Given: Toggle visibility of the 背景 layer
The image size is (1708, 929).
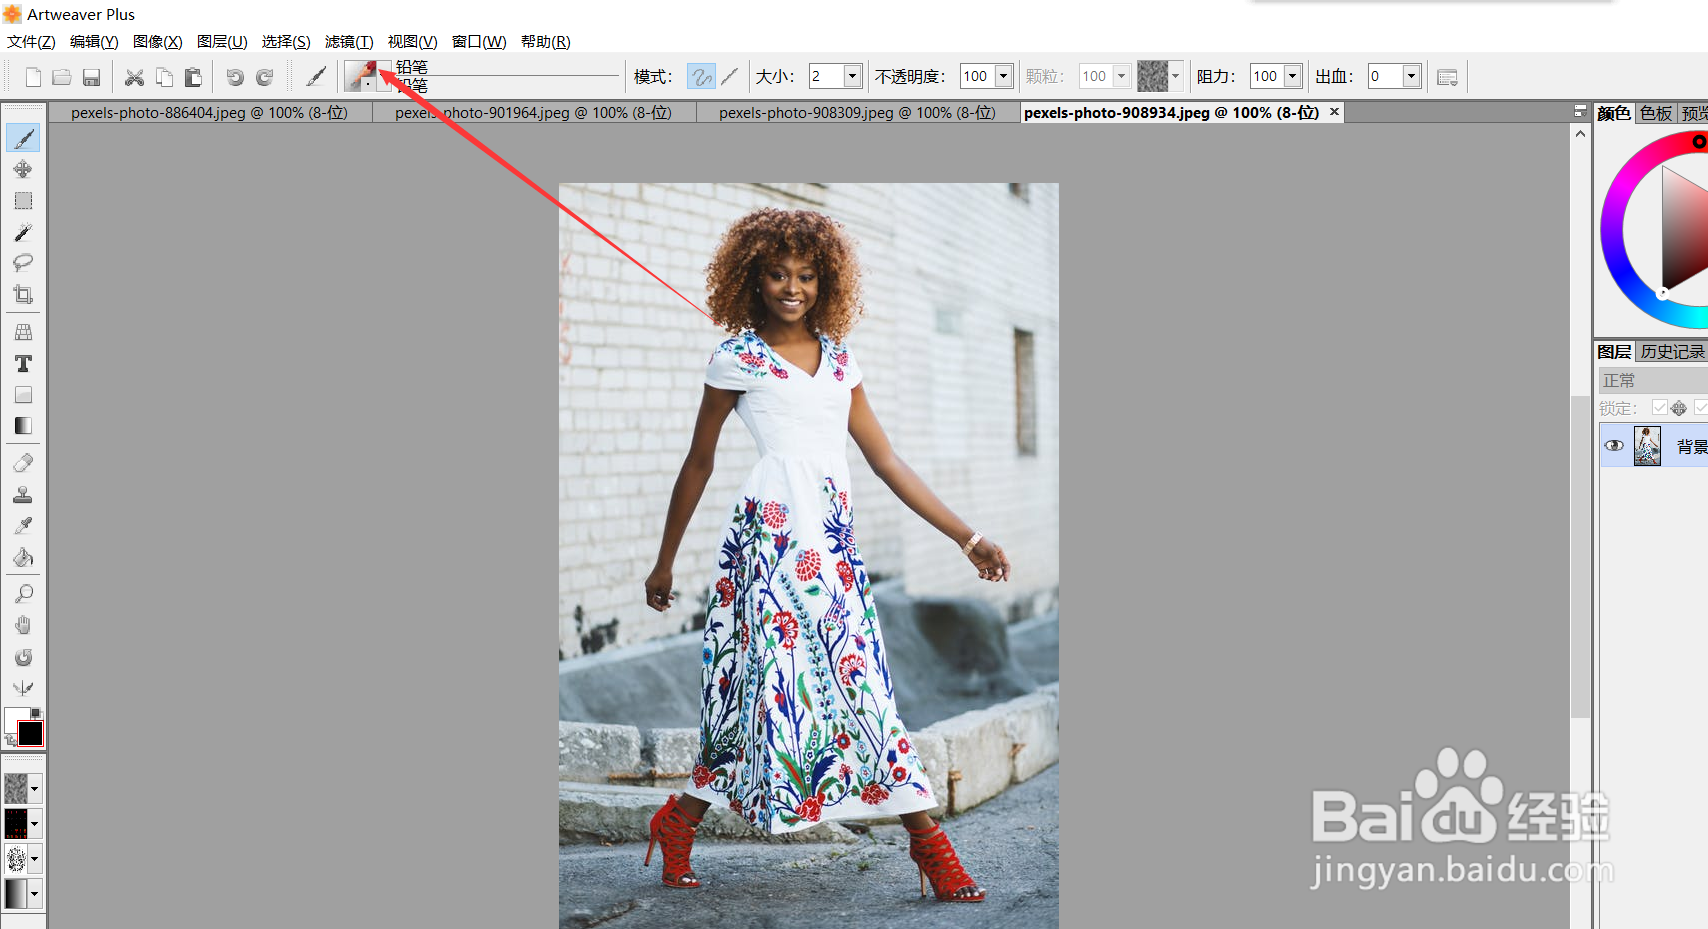Looking at the screenshot, I should pos(1614,446).
